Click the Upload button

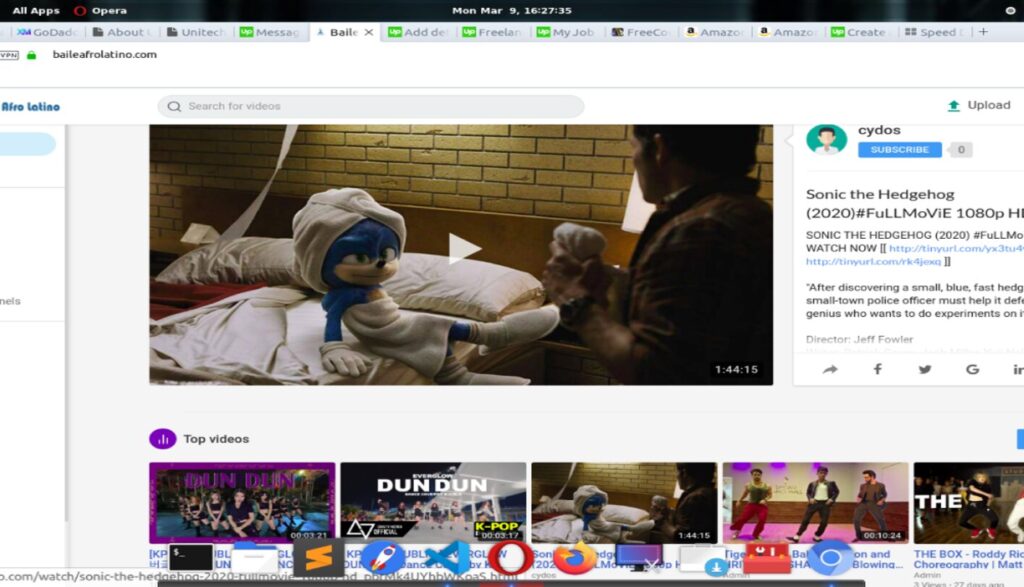pos(978,105)
